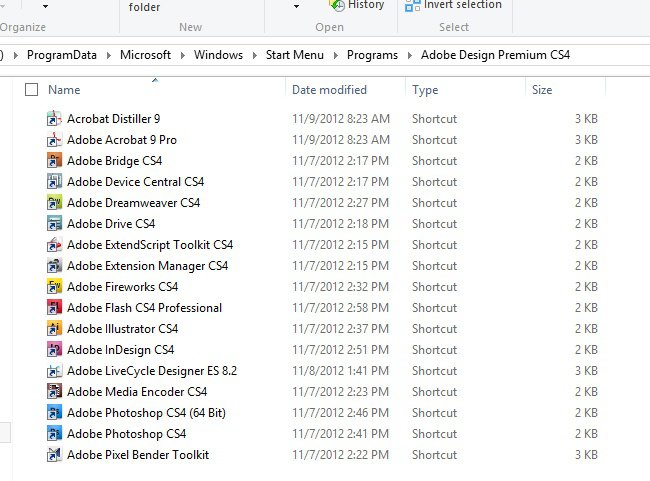Viewport: 650px width, 481px height.
Task: Sort files by Date modified column
Action: pos(329,90)
